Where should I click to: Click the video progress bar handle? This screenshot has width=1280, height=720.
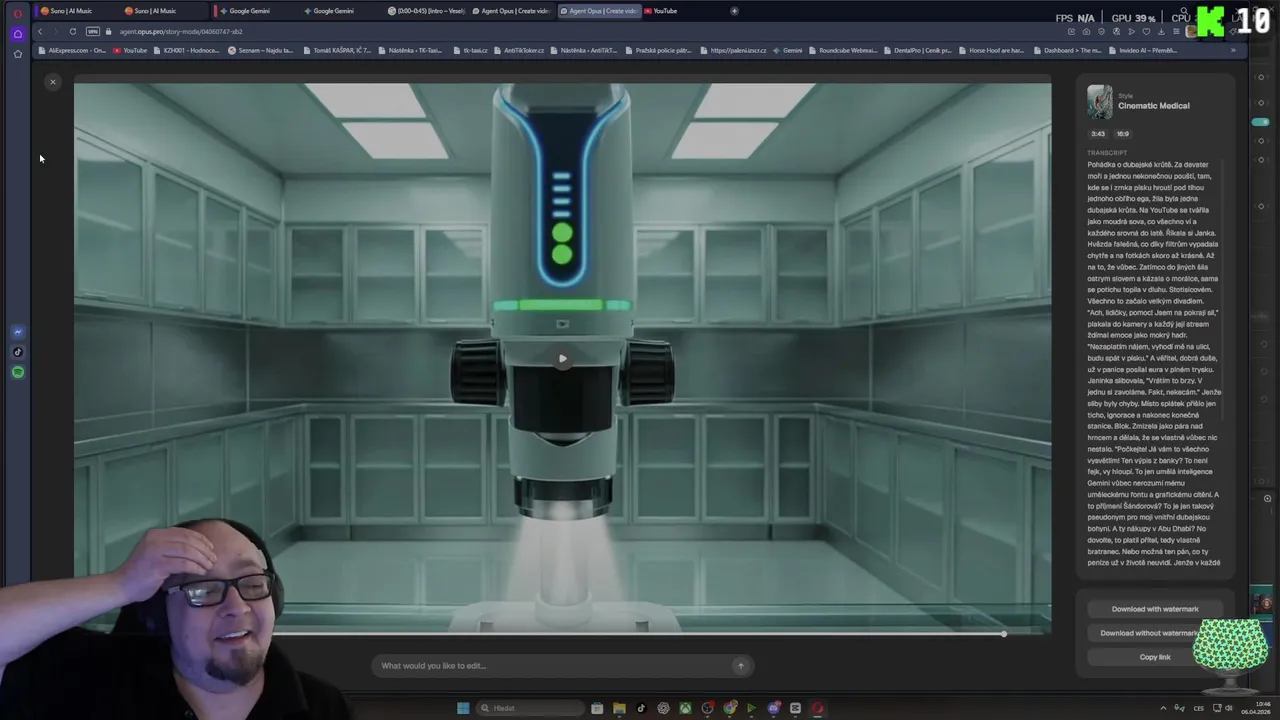click(x=1003, y=634)
